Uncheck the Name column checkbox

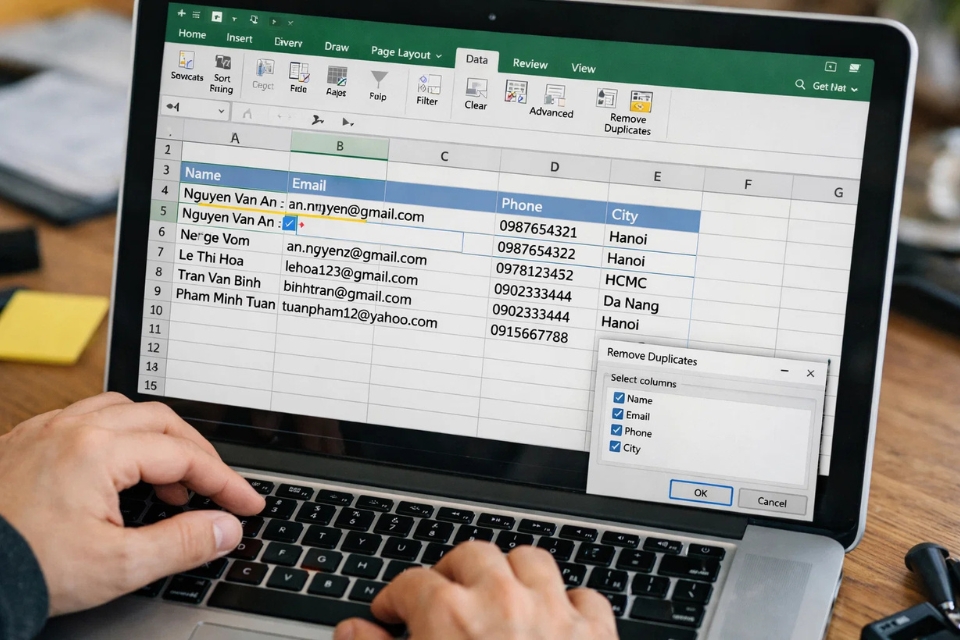point(619,397)
